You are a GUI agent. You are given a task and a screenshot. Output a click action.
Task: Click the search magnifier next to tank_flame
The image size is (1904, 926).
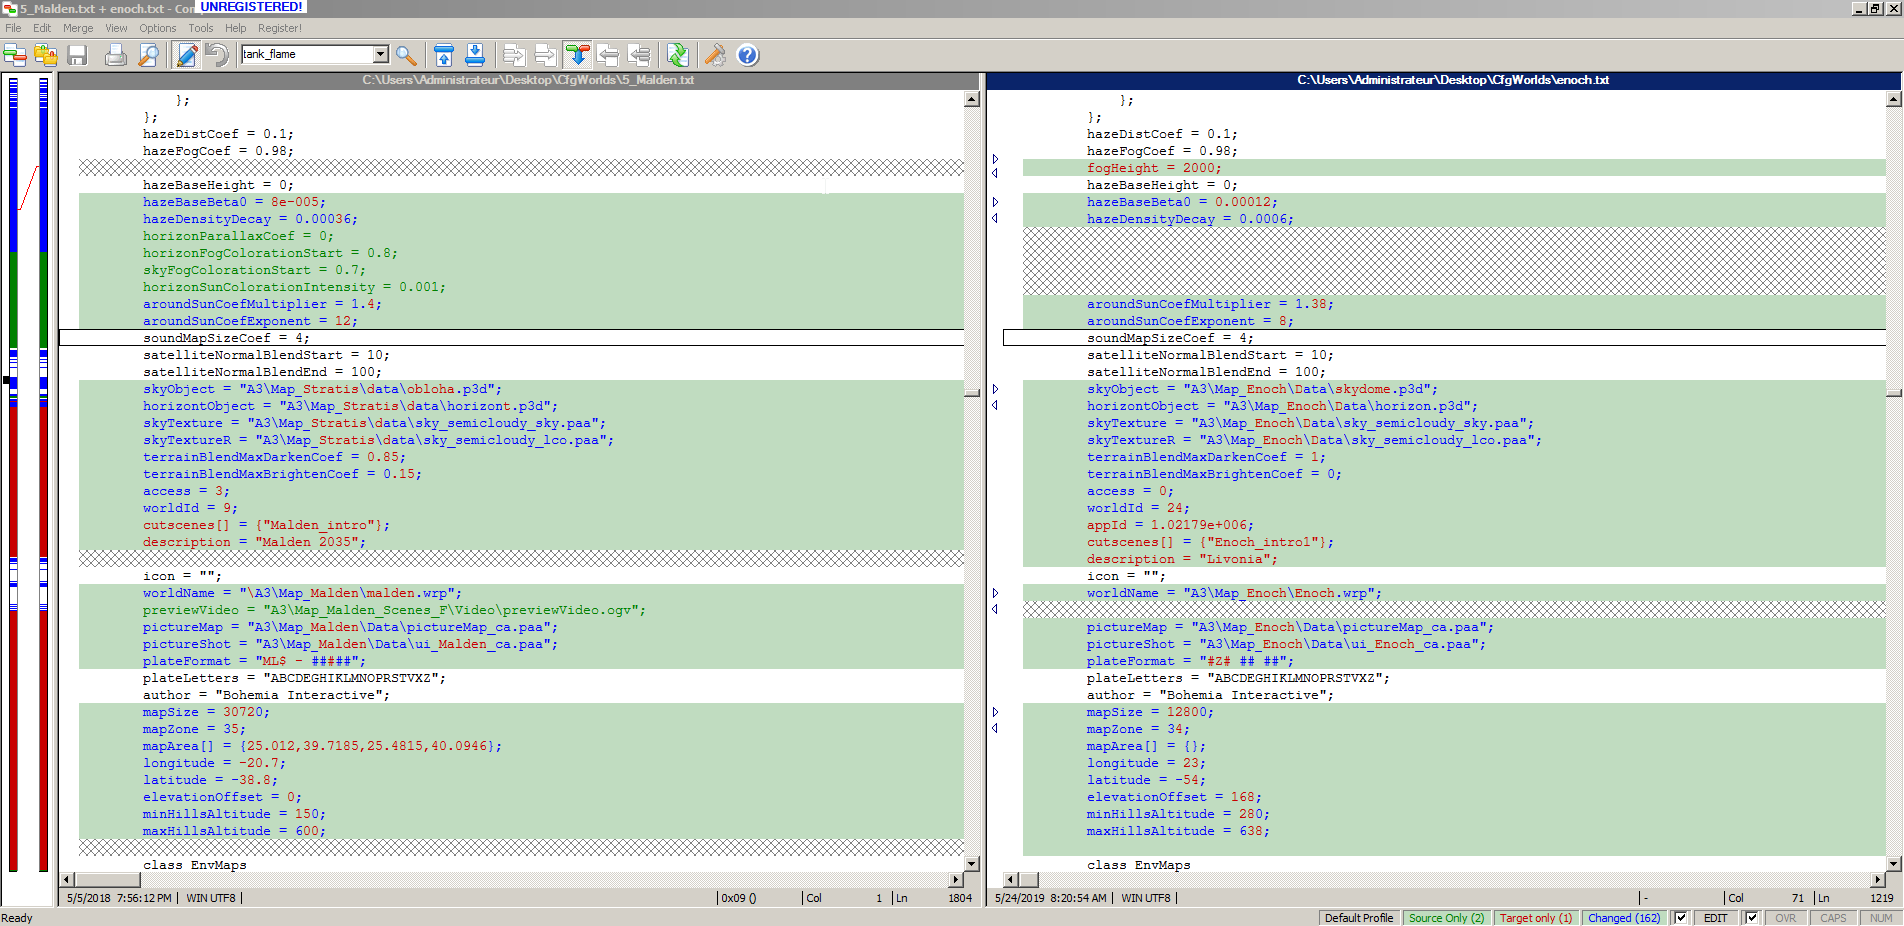point(406,55)
